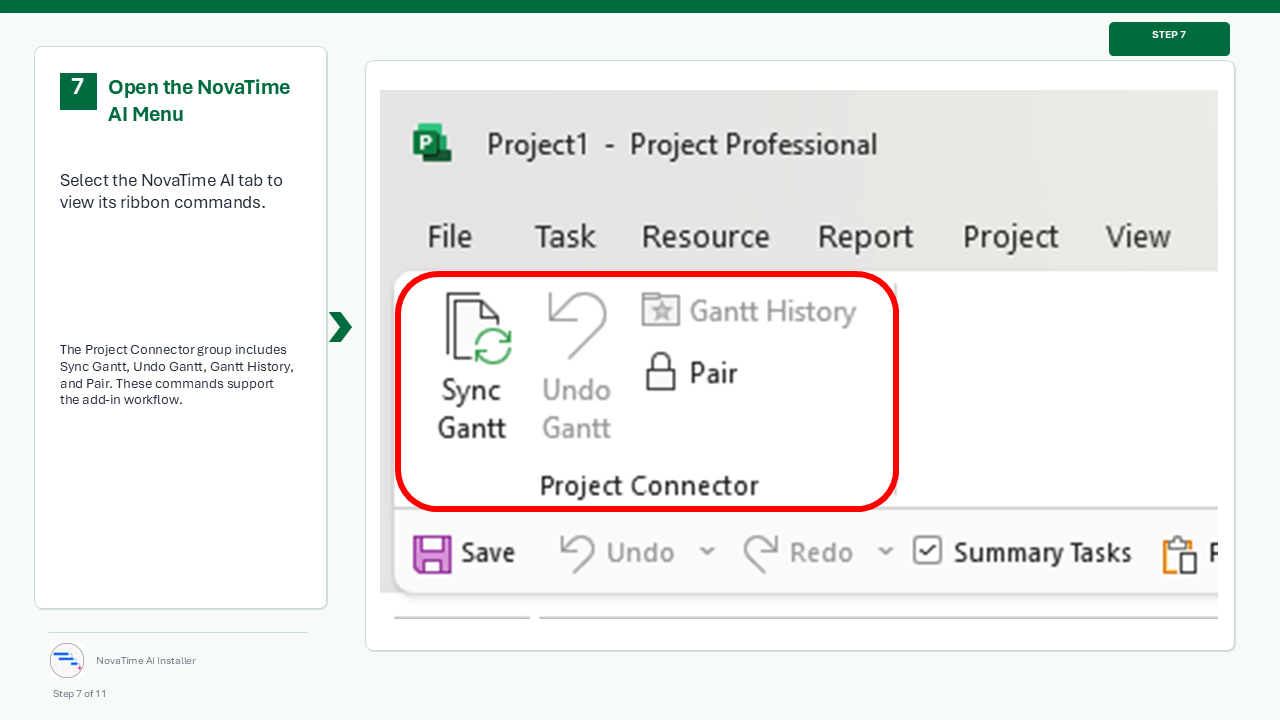This screenshot has height=720, width=1280.
Task: Switch to the Report ribbon tab
Action: pos(865,237)
